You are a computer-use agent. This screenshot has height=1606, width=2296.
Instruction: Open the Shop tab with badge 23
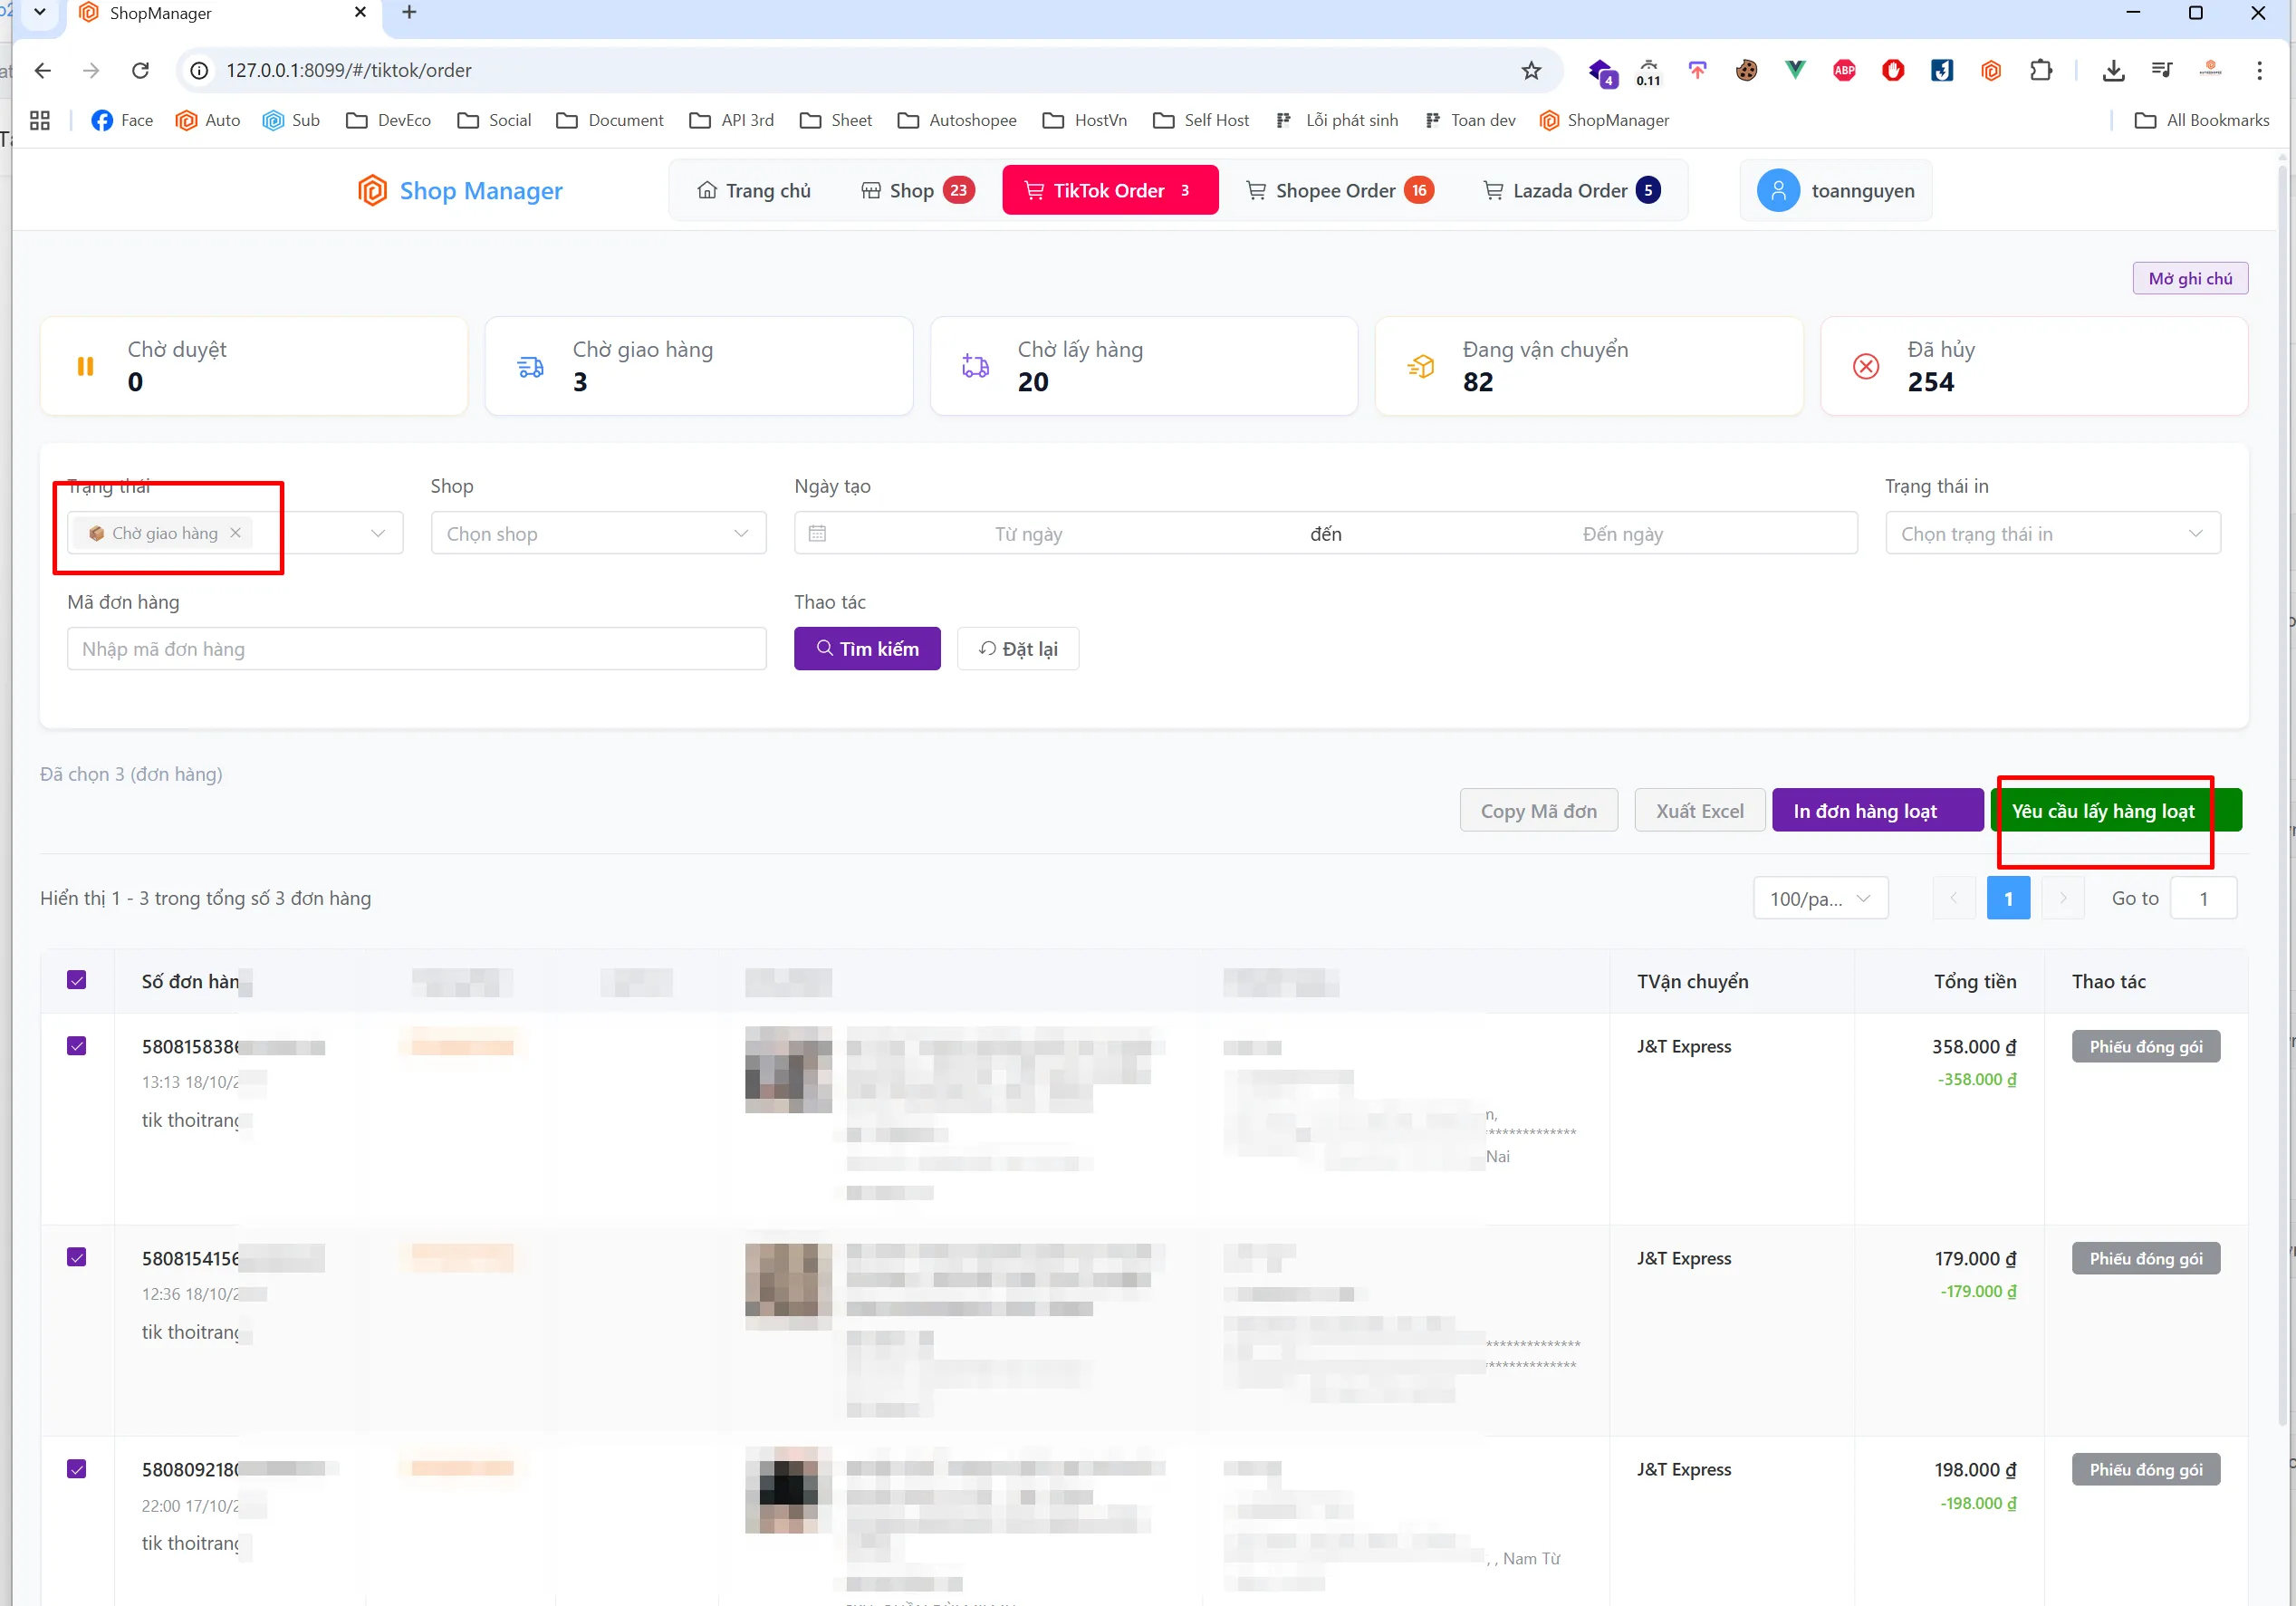(917, 190)
